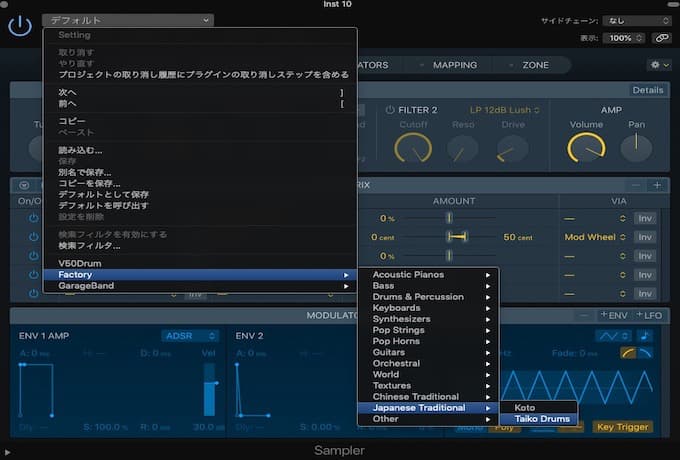Toggle FILTER 2 power
Viewport: 680px width, 460px height.
pos(389,110)
